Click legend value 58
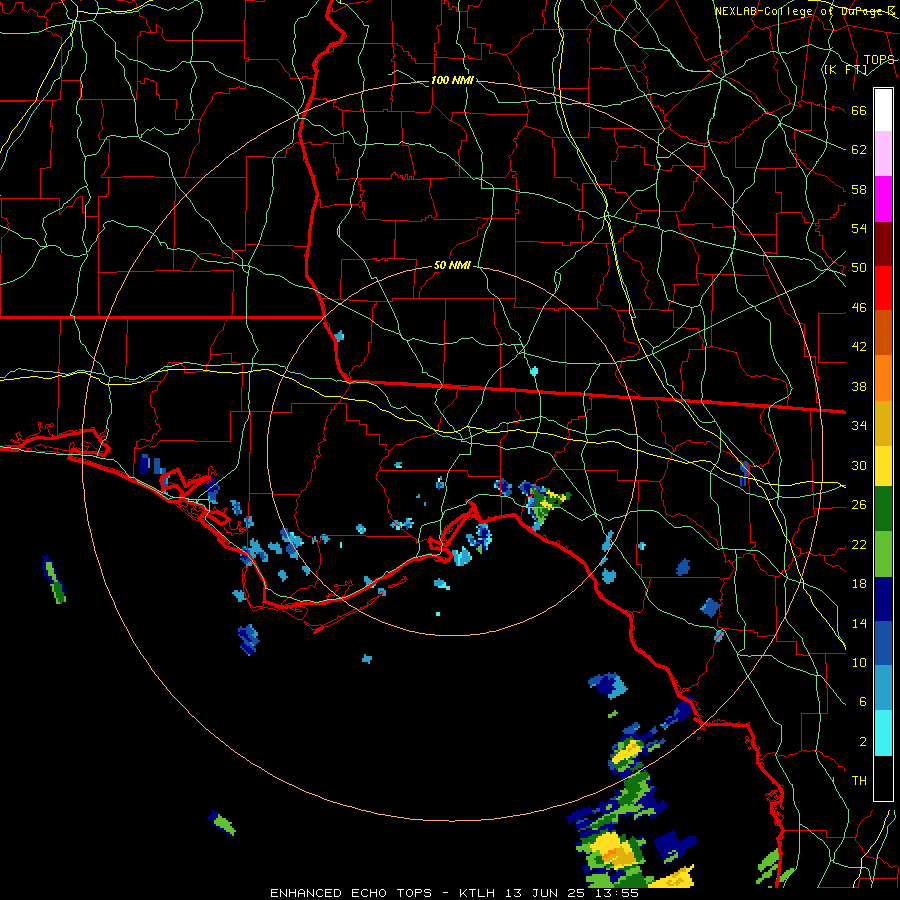 (x=859, y=189)
